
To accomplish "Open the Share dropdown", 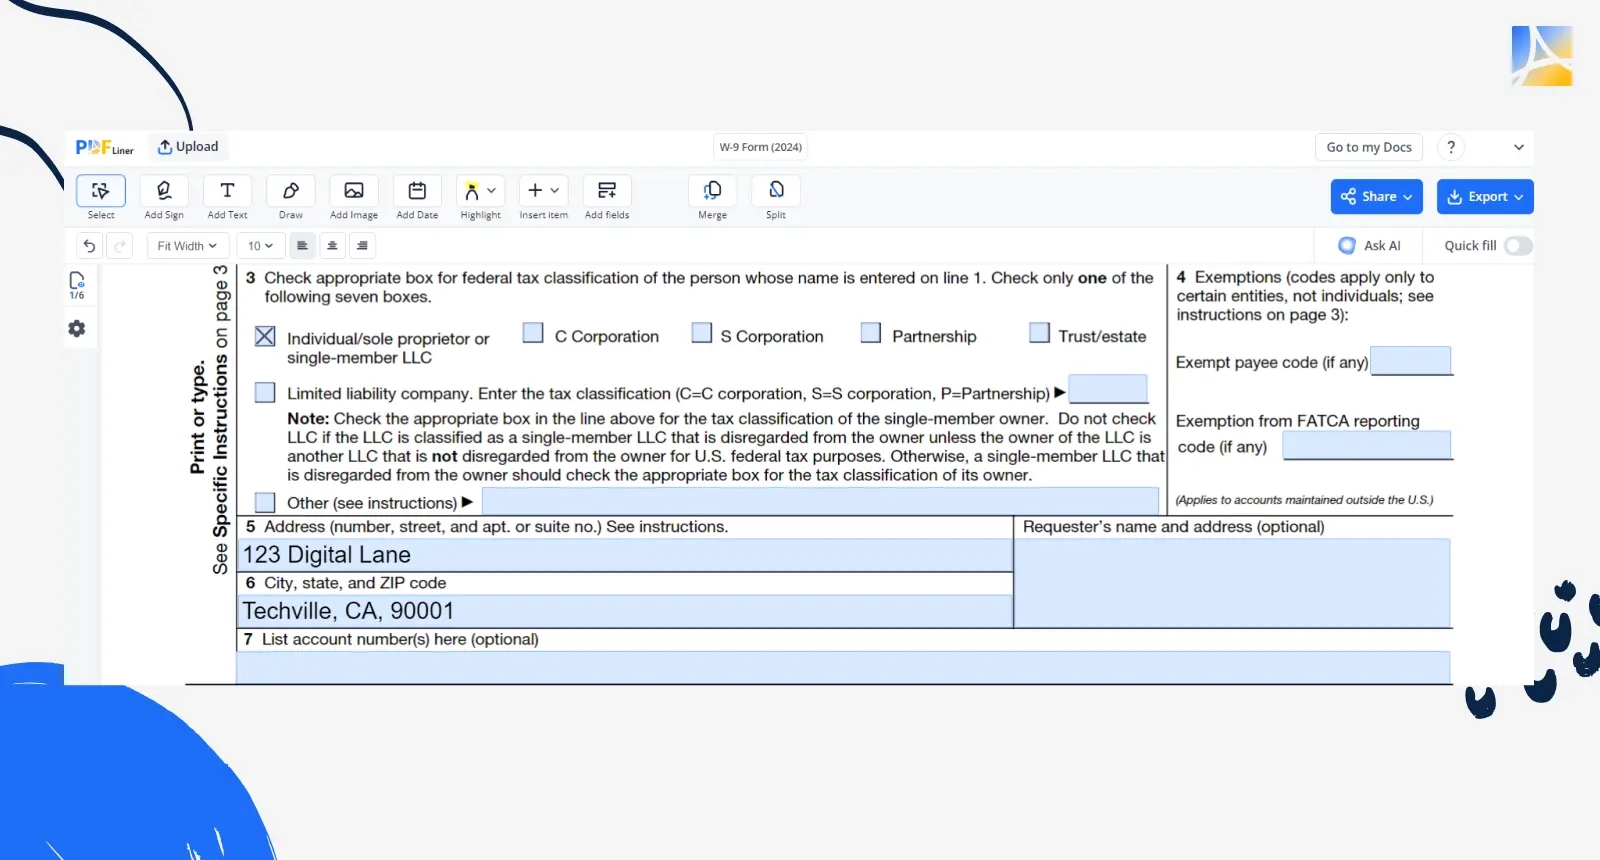I will pyautogui.click(x=1377, y=197).
